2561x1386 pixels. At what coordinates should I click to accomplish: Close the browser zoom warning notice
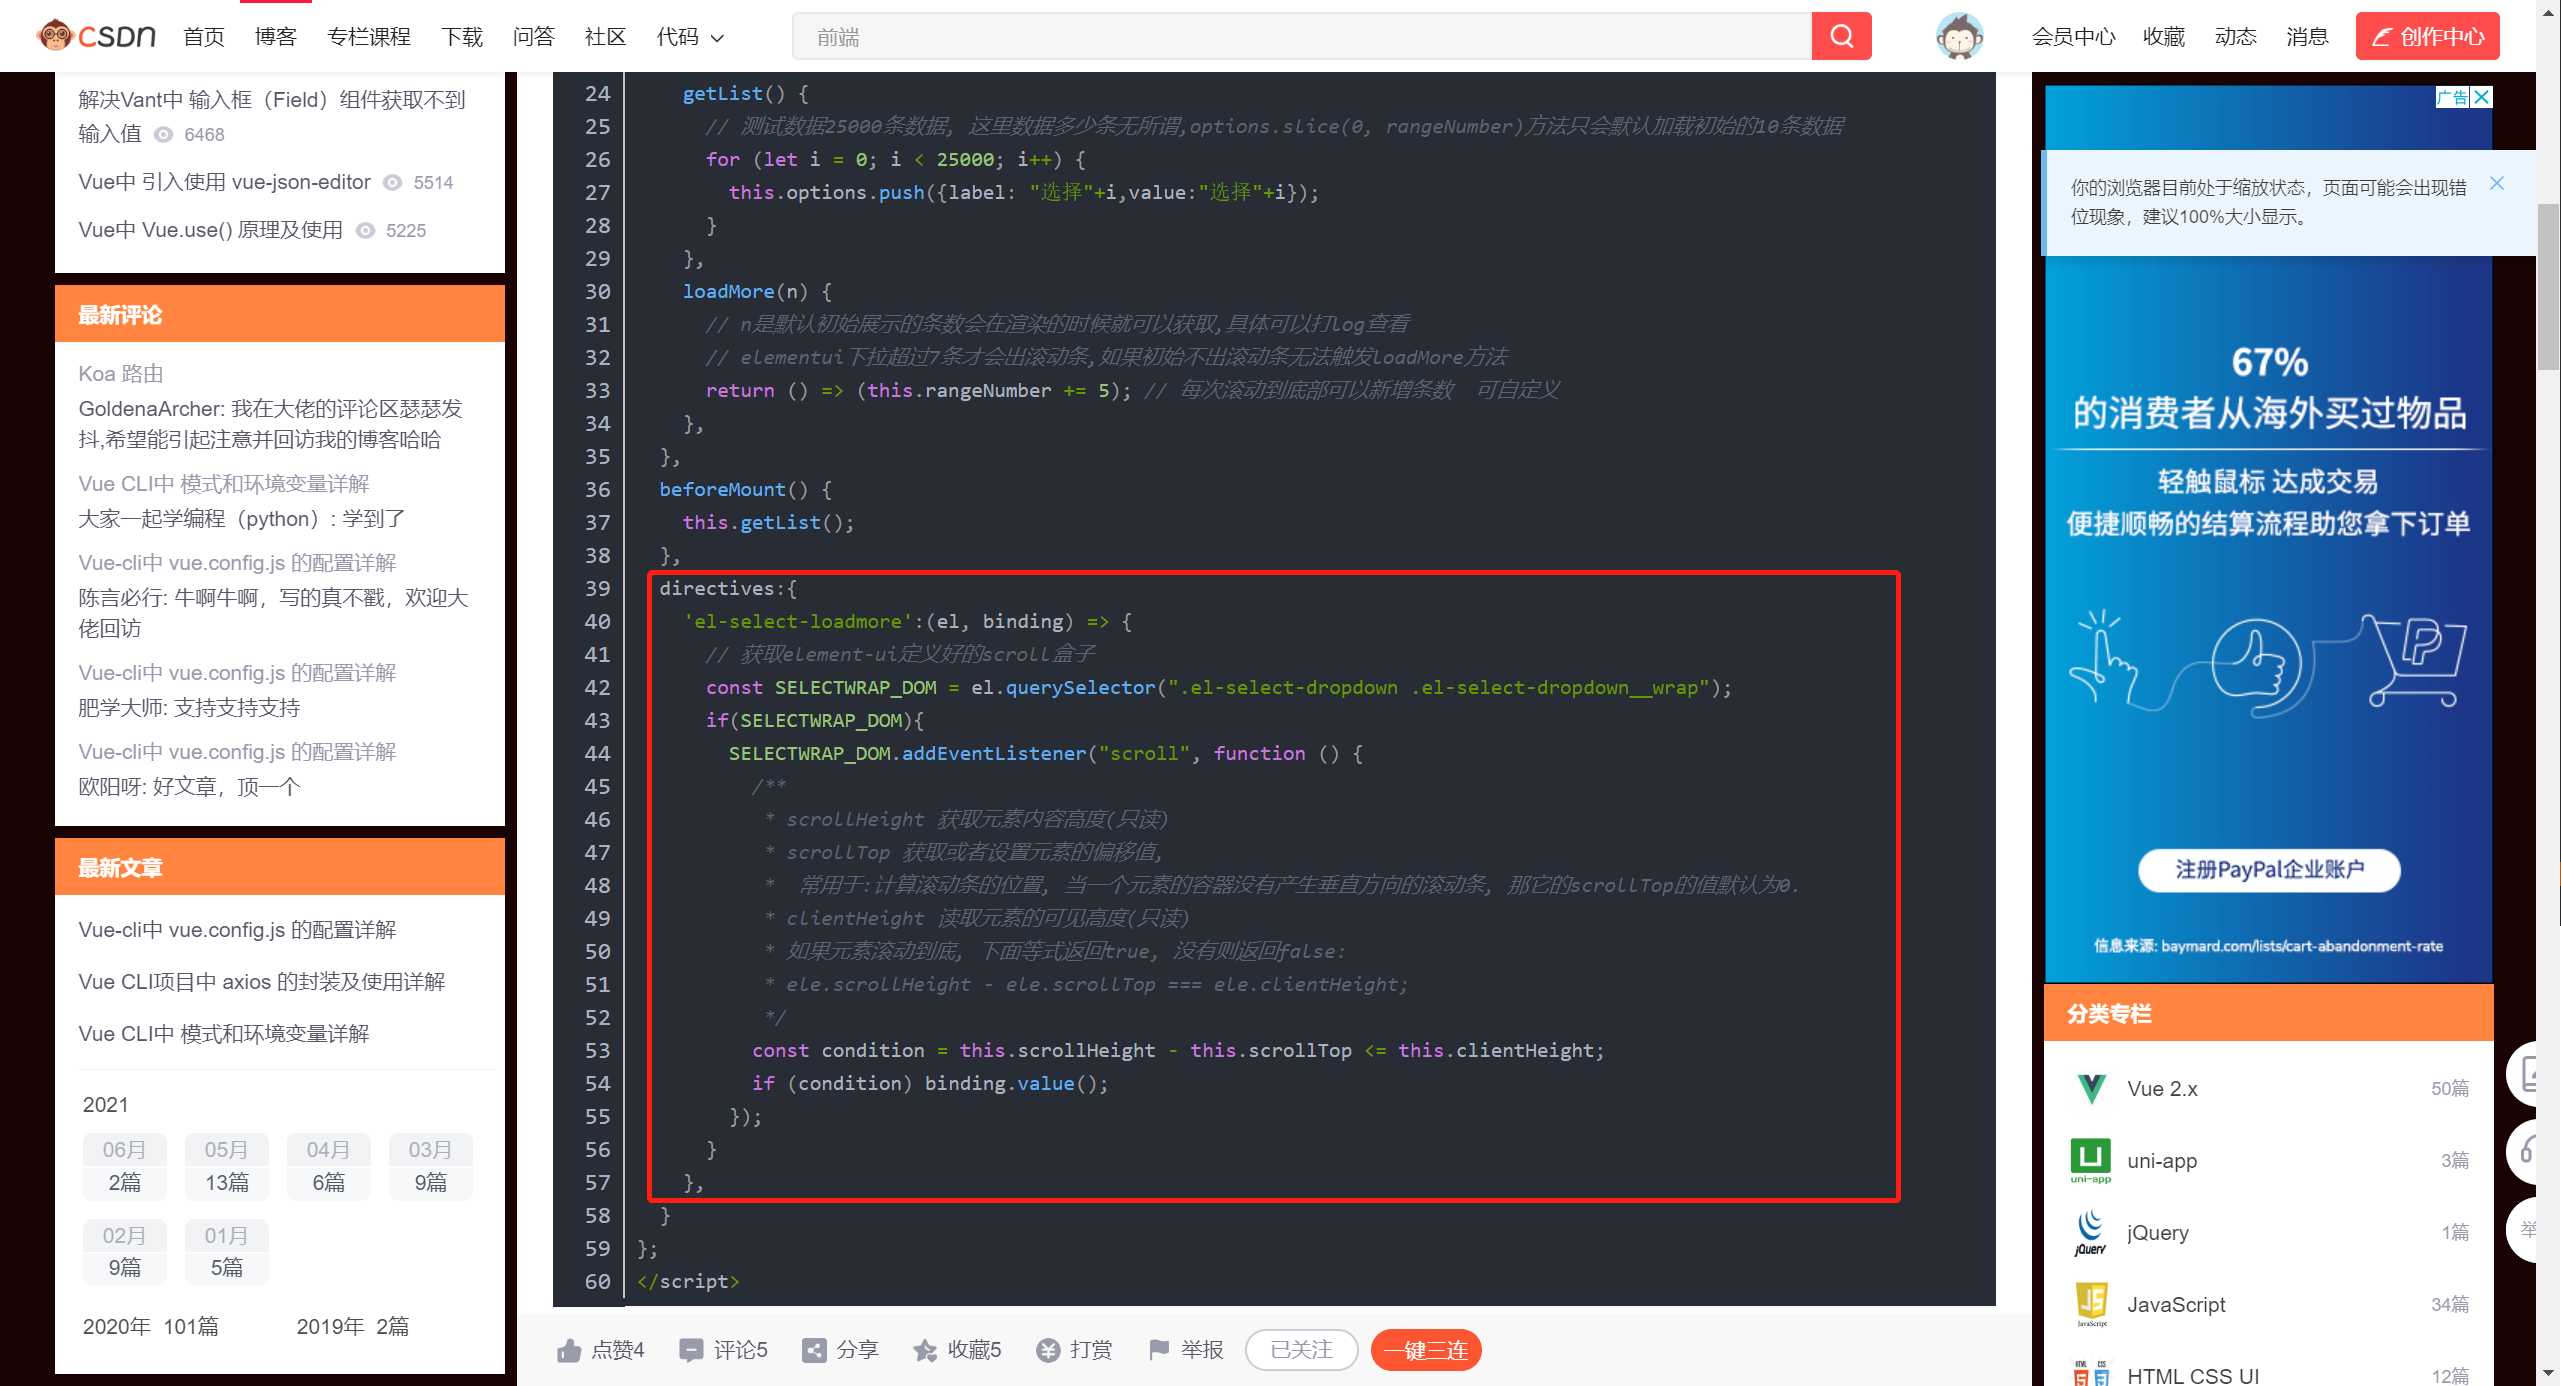point(2496,183)
